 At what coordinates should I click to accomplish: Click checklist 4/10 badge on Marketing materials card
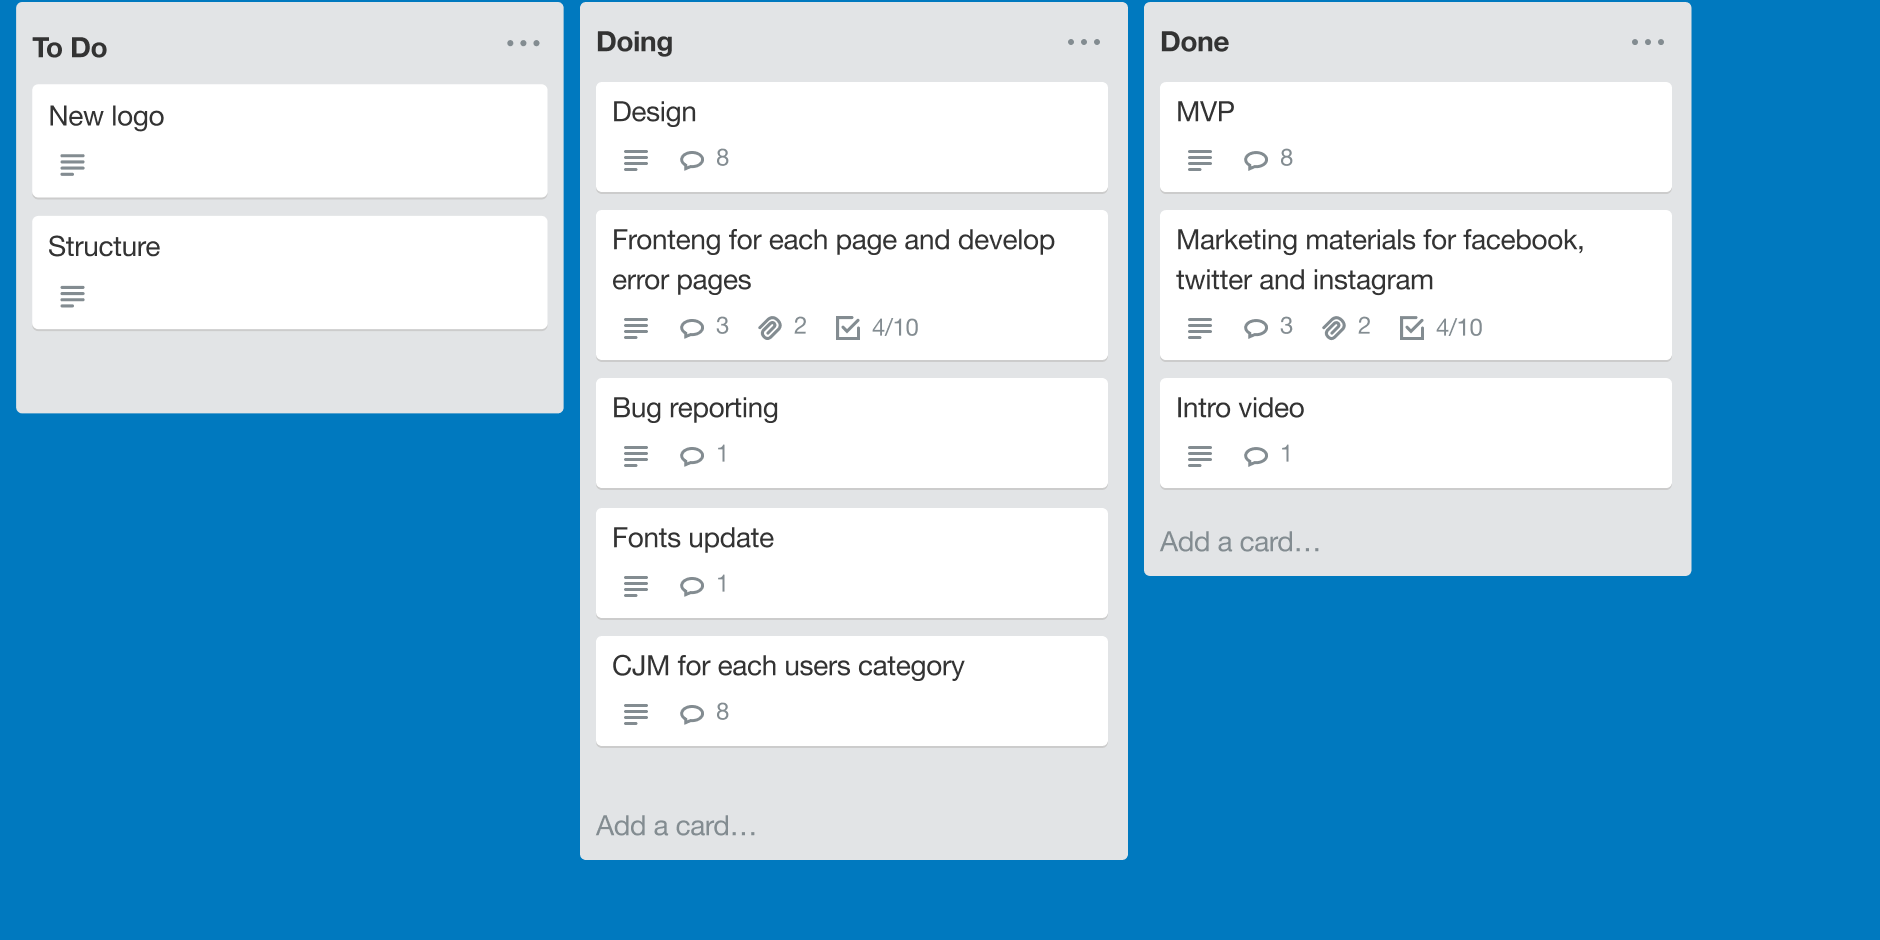click(1441, 328)
